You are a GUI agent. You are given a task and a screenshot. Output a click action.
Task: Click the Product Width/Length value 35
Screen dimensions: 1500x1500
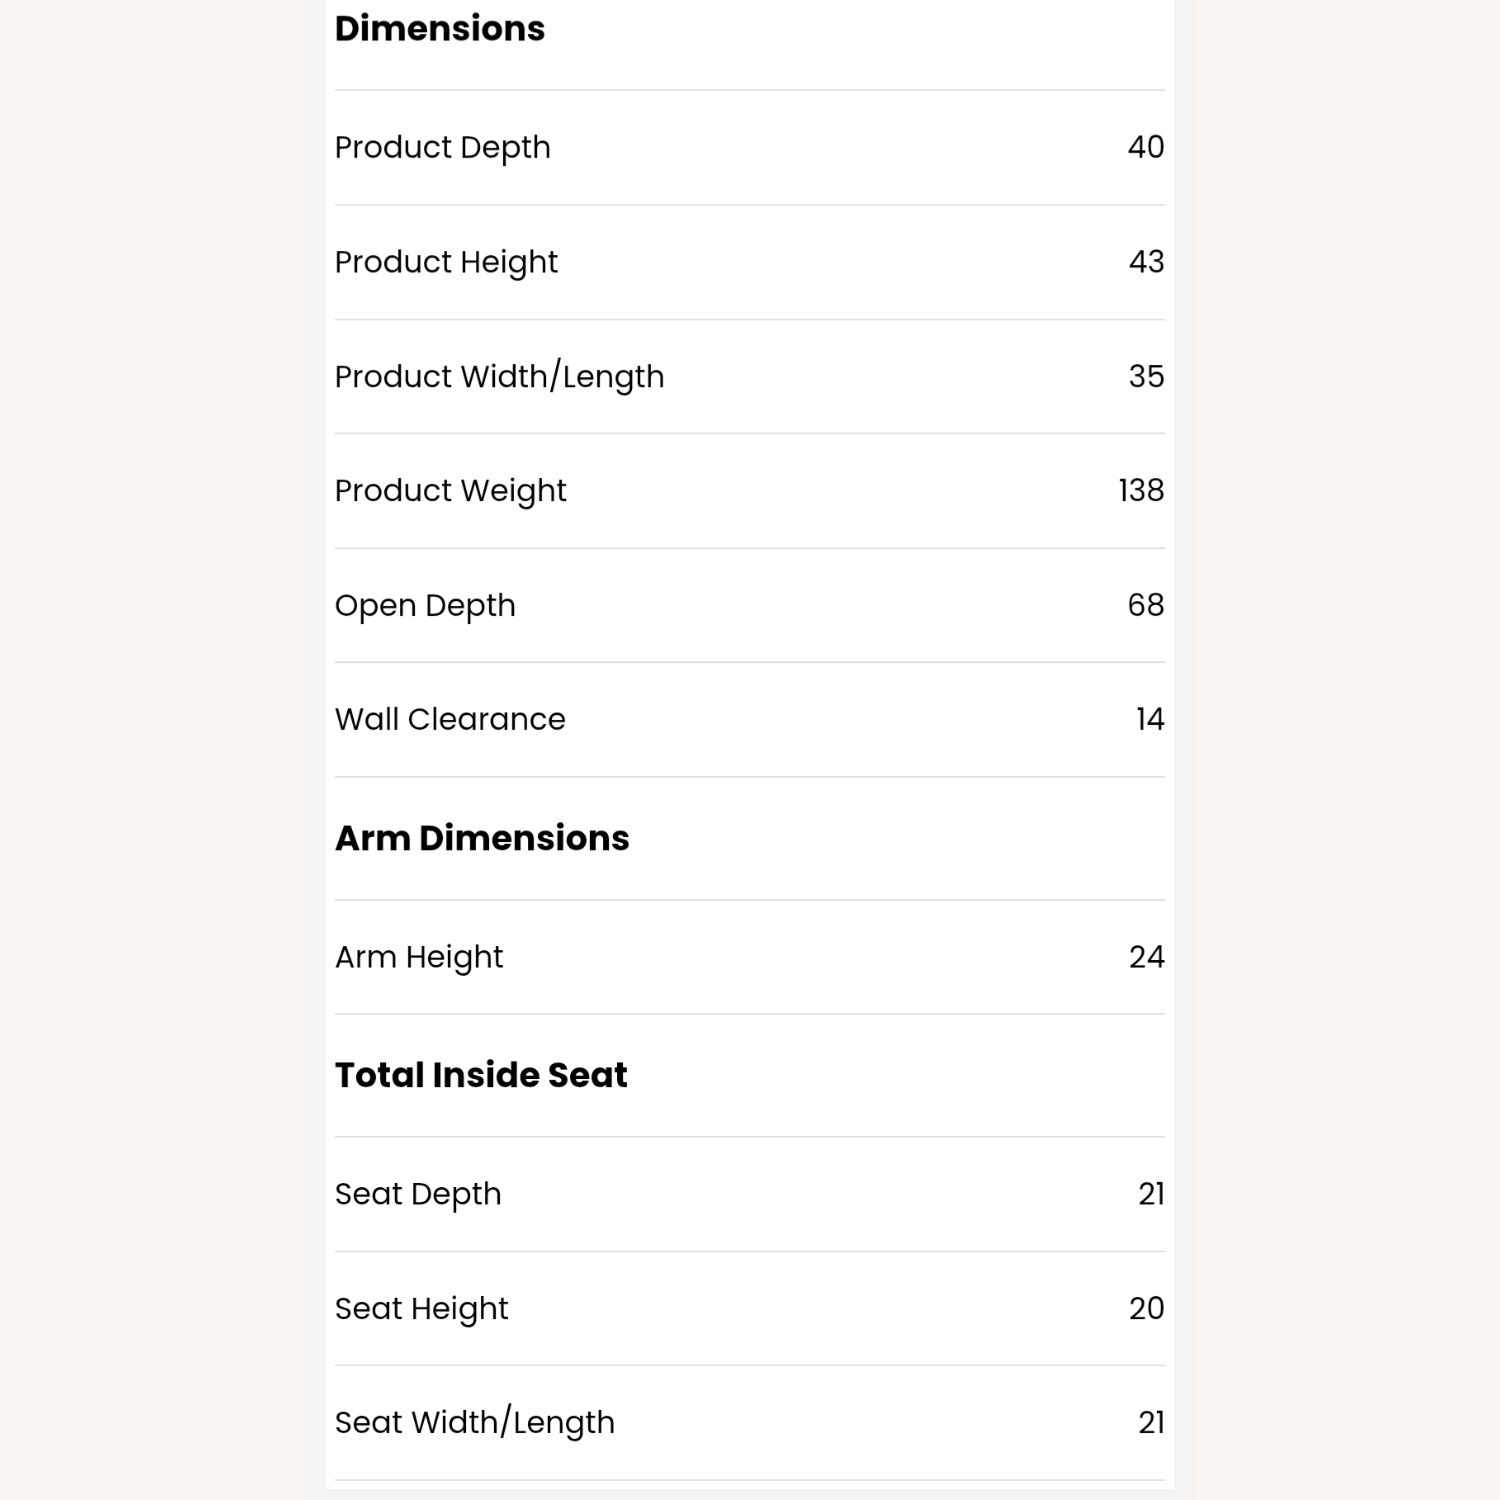pos(1146,377)
